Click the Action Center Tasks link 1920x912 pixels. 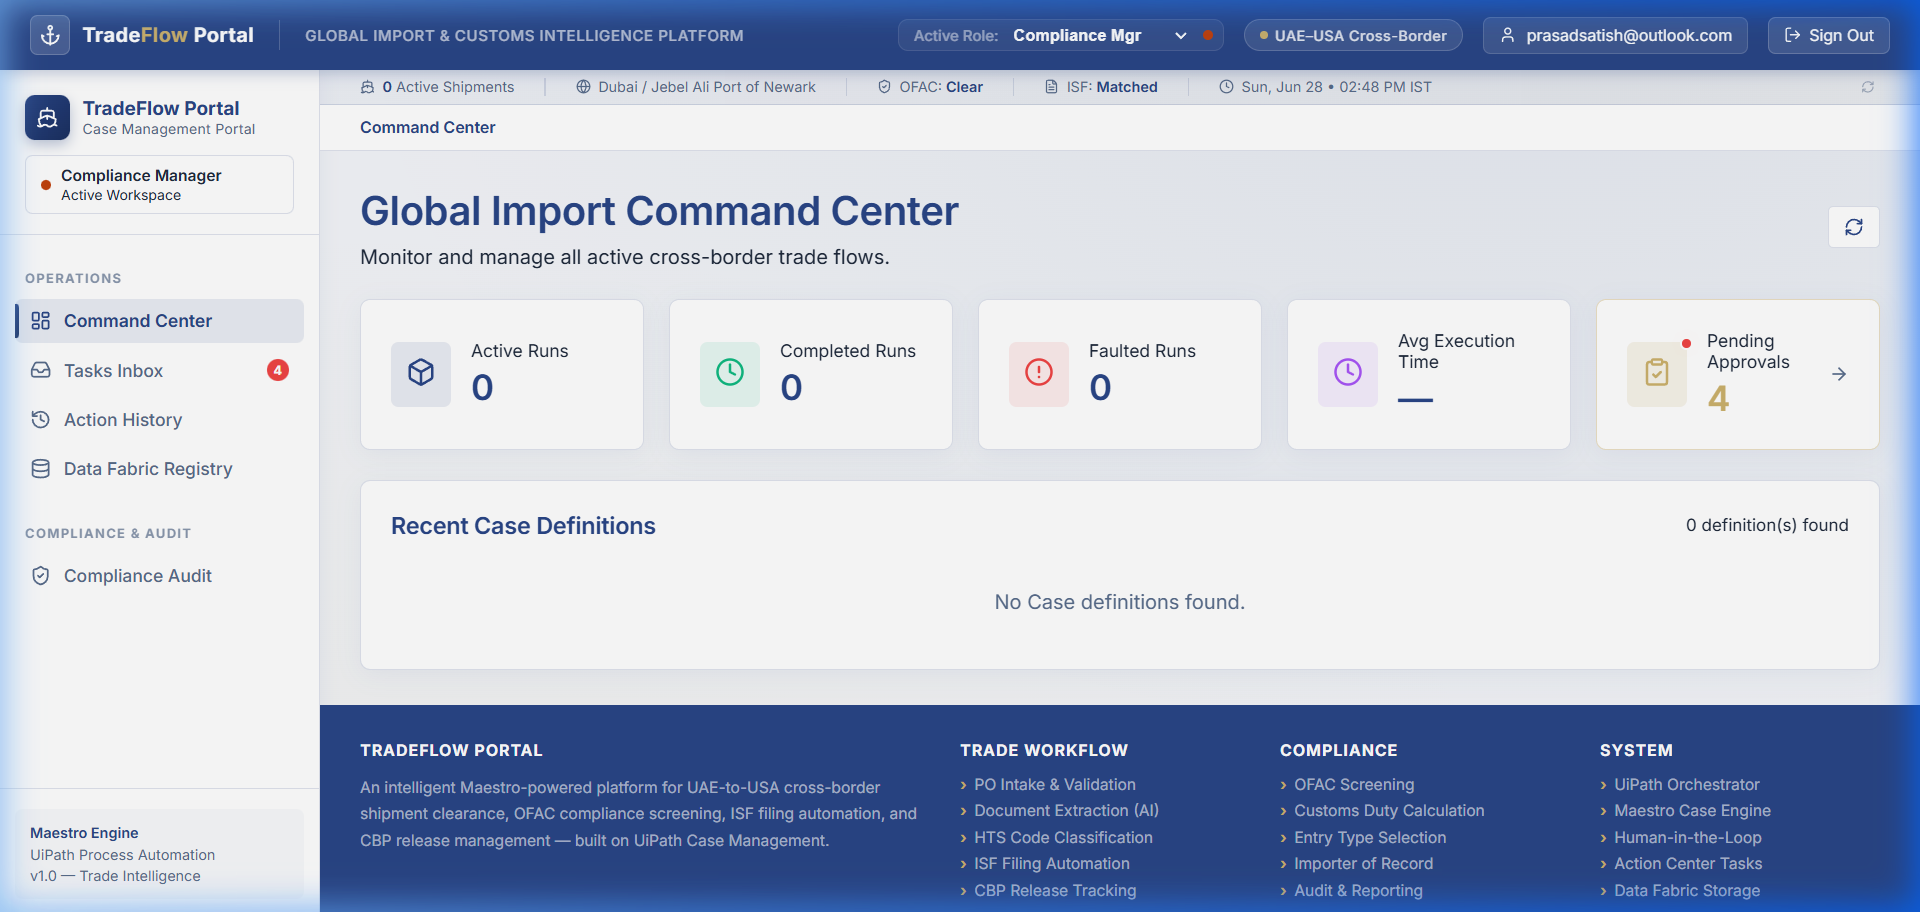1688,863
